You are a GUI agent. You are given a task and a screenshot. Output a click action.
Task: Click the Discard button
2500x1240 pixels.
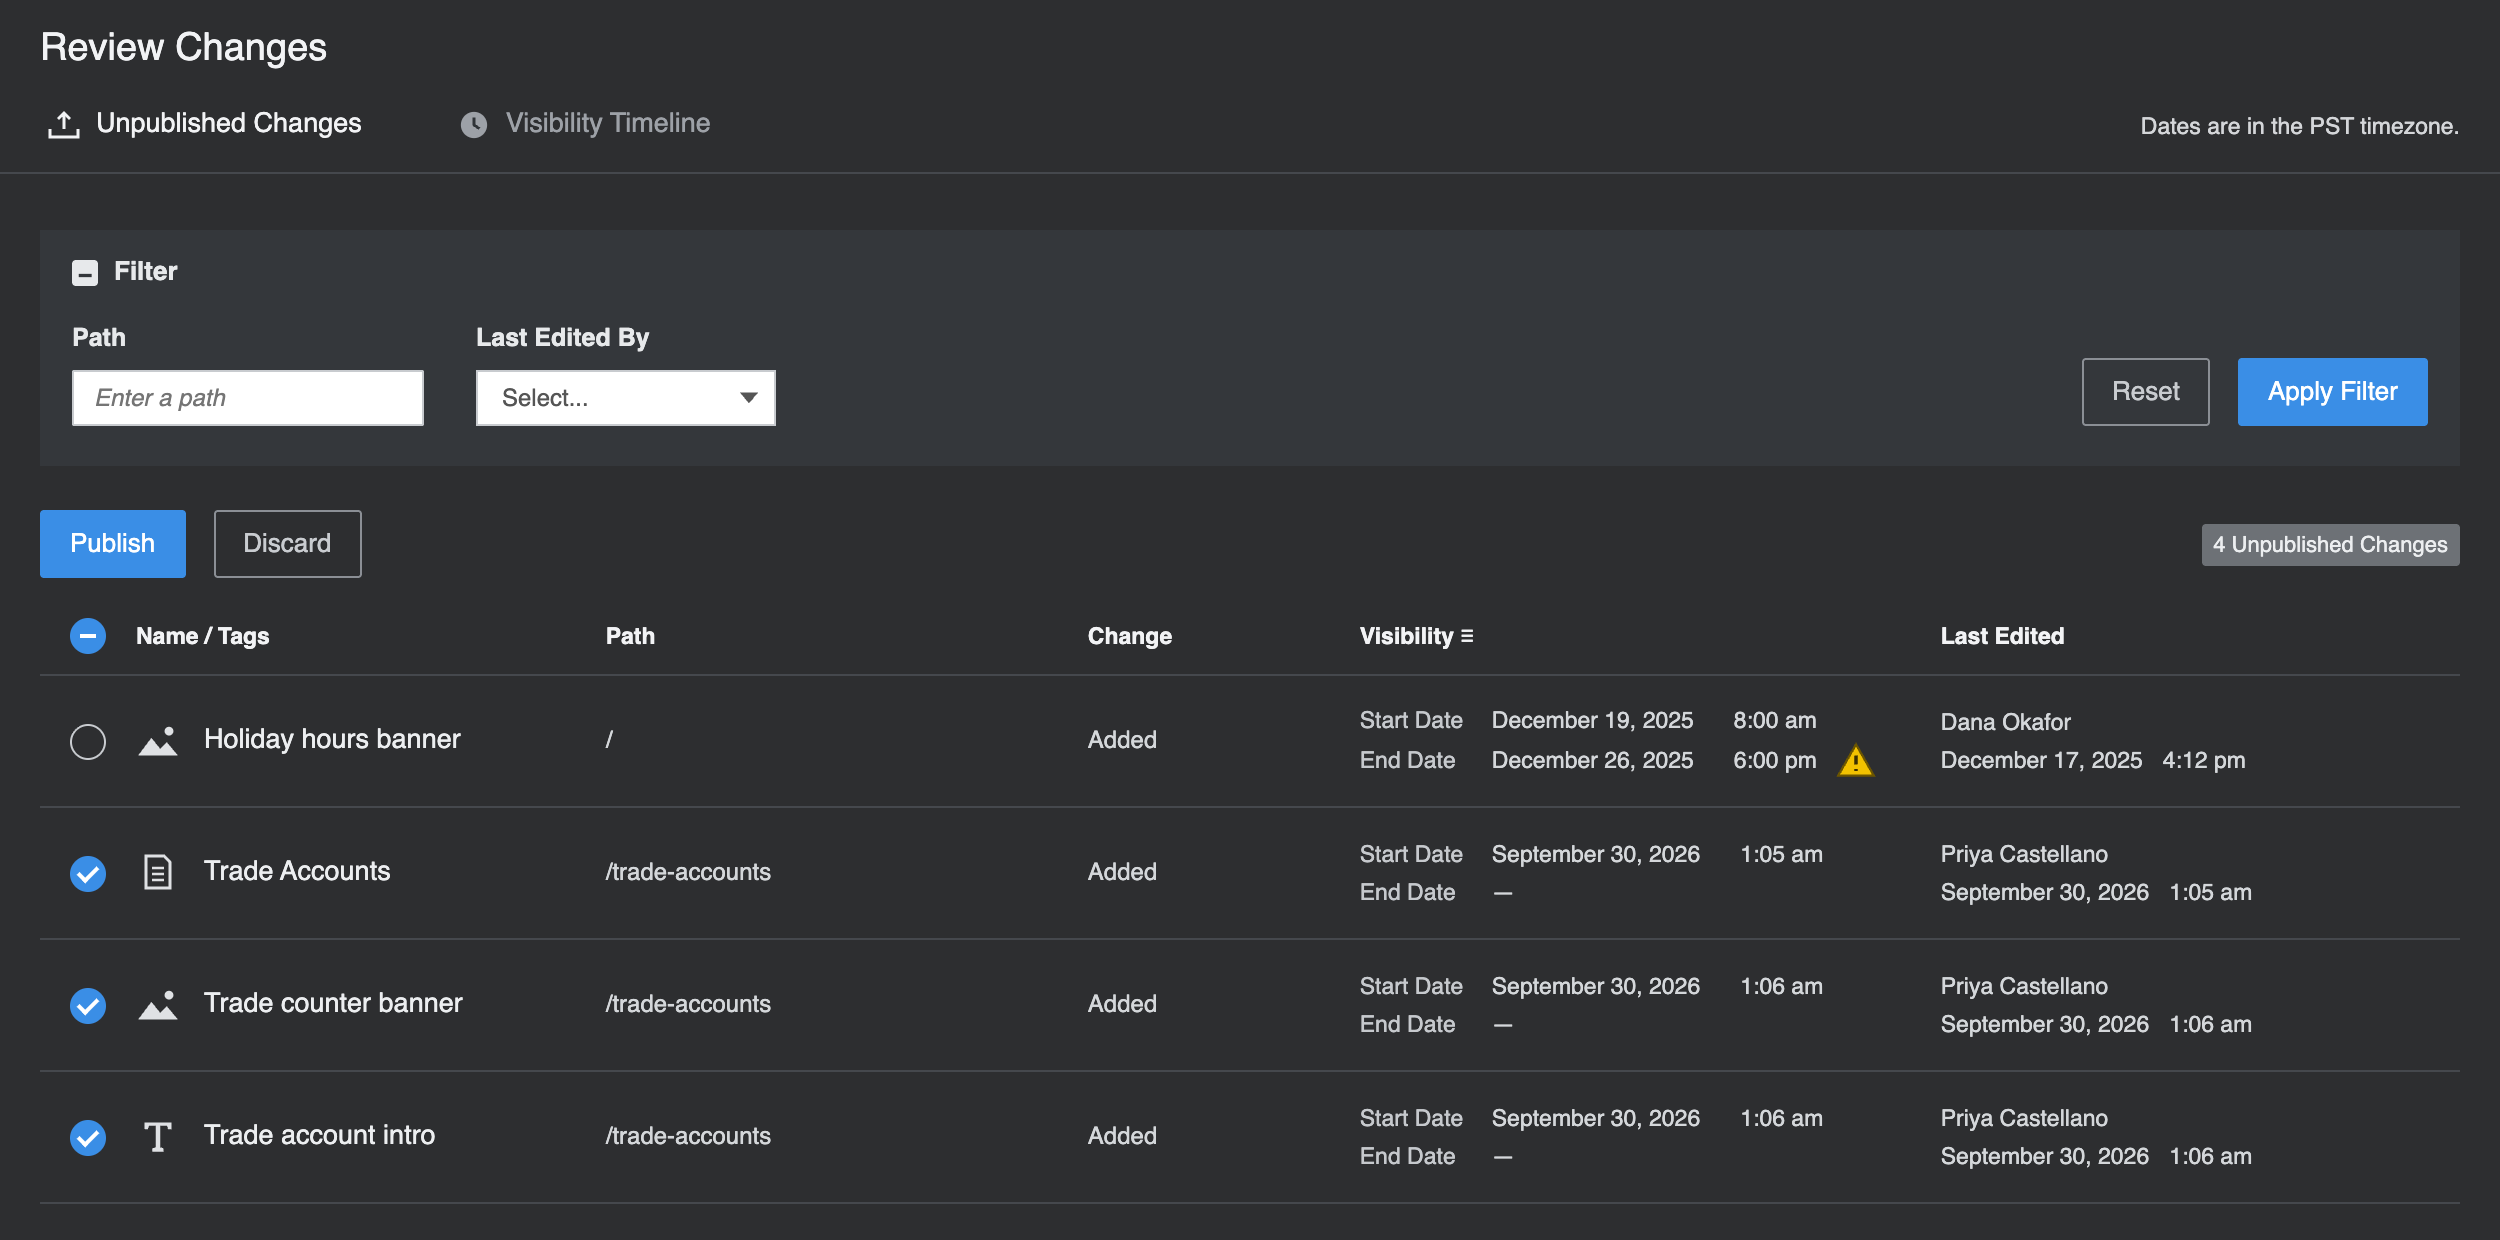[288, 544]
